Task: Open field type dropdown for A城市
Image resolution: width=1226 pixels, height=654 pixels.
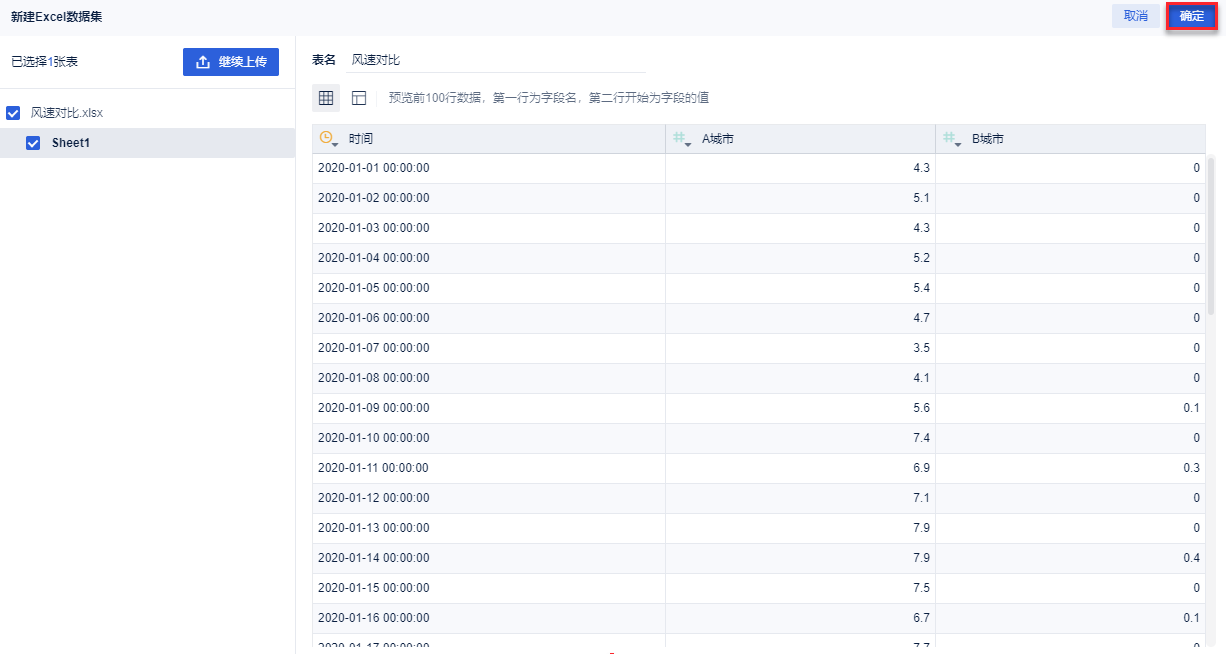Action: [x=689, y=144]
